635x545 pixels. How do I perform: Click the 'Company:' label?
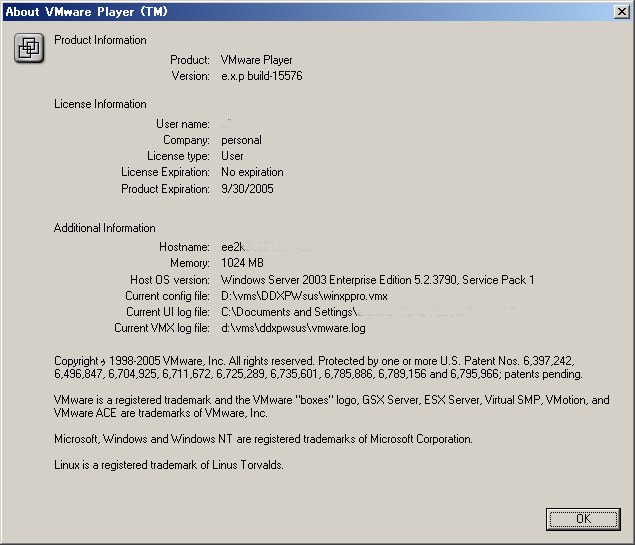coord(186,140)
